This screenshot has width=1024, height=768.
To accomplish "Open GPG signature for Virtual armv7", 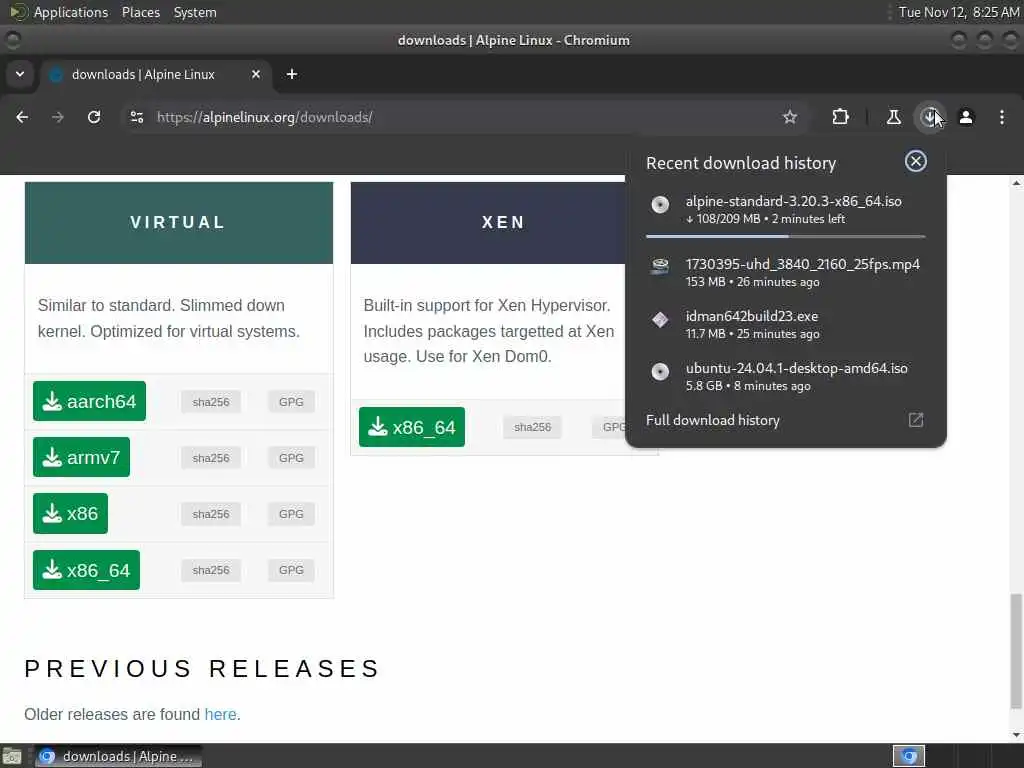I will [x=291, y=458].
